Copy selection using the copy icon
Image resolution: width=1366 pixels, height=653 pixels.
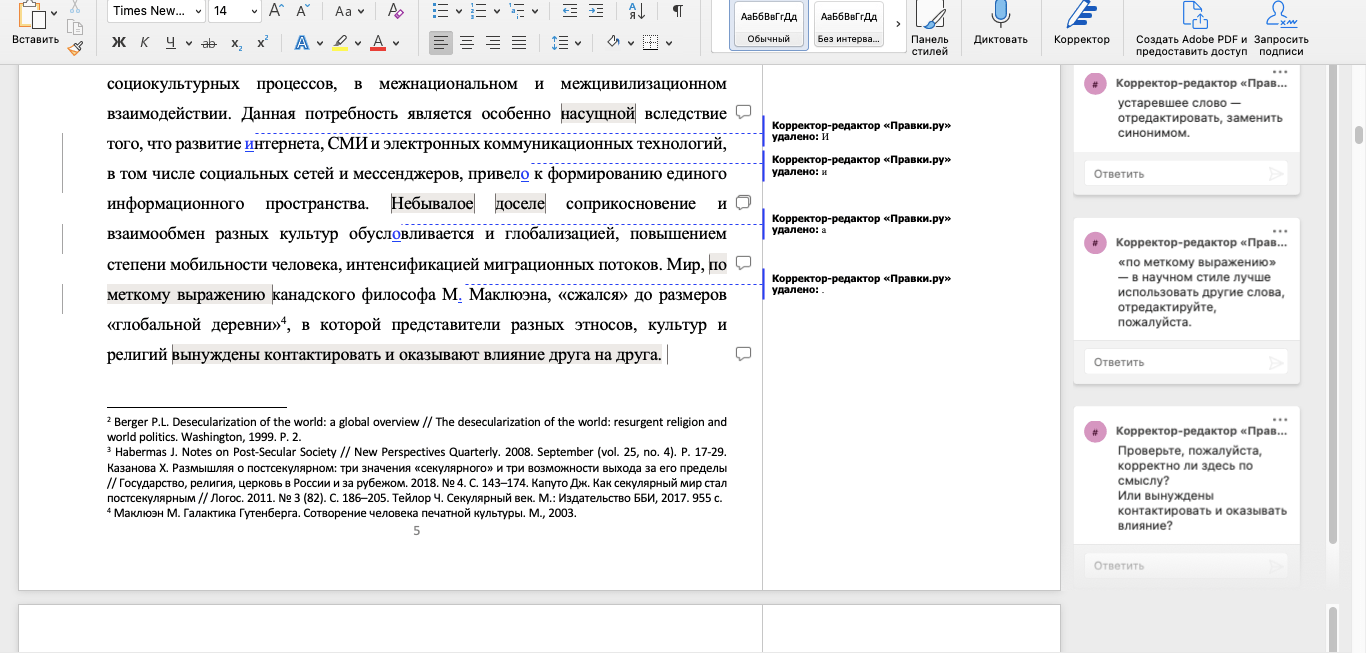tap(76, 27)
